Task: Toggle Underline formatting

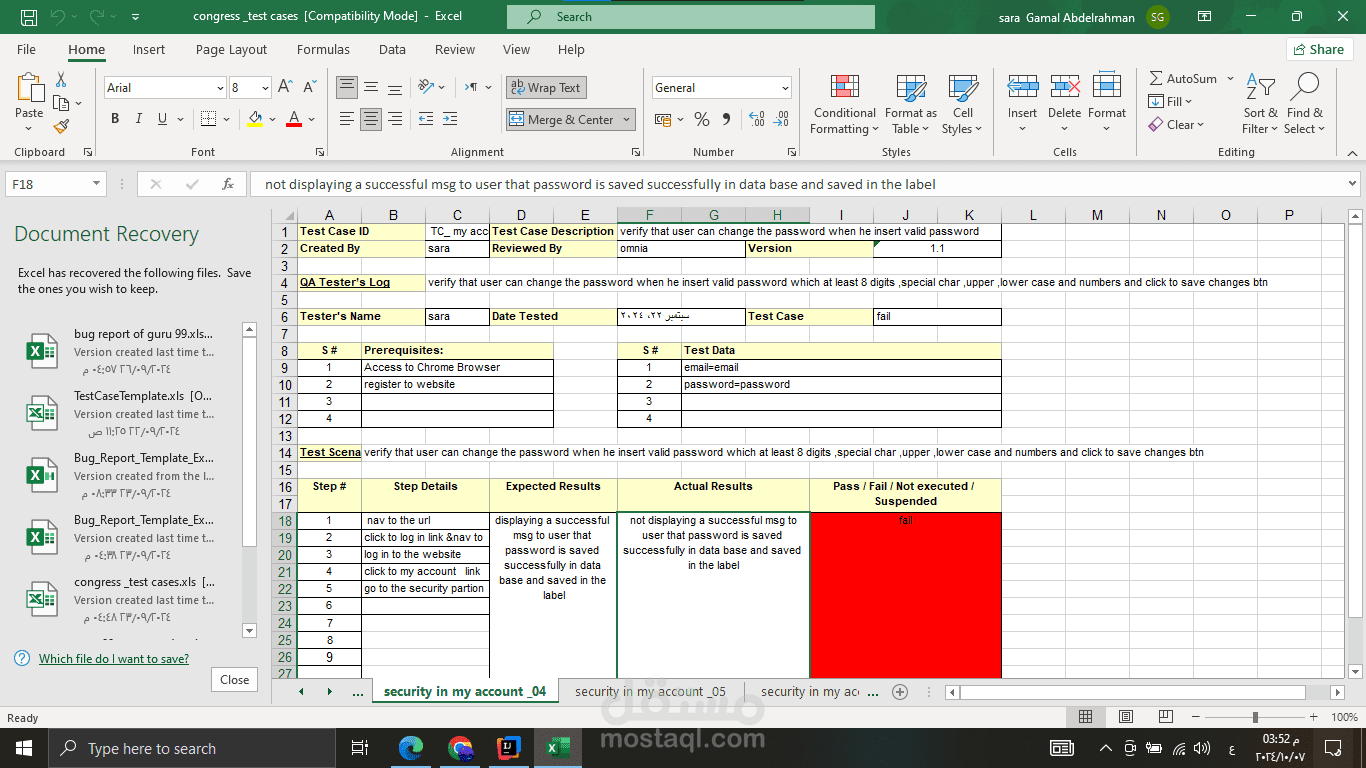Action: pyautogui.click(x=163, y=119)
